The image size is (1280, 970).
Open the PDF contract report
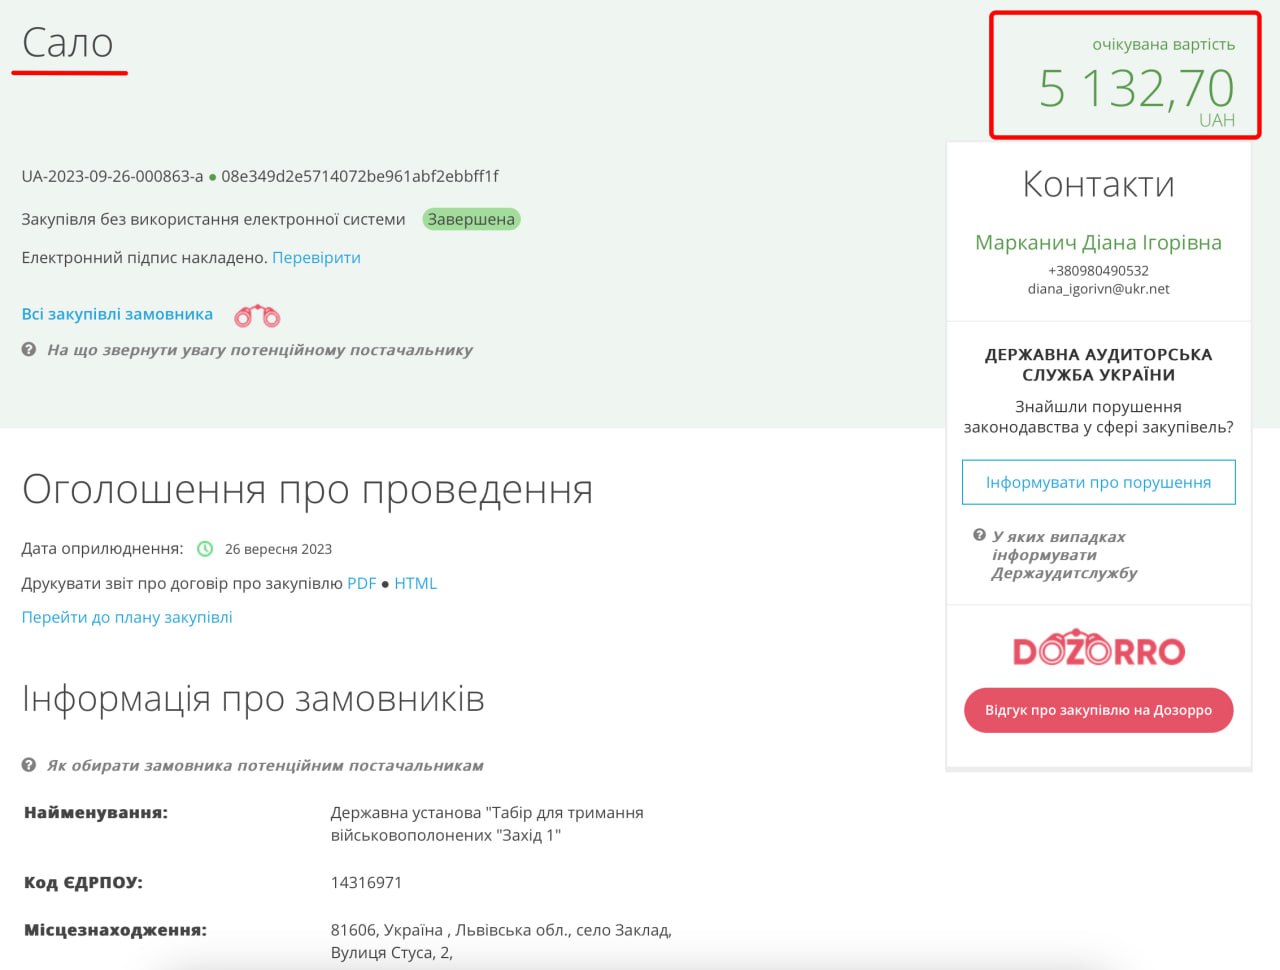[361, 584]
